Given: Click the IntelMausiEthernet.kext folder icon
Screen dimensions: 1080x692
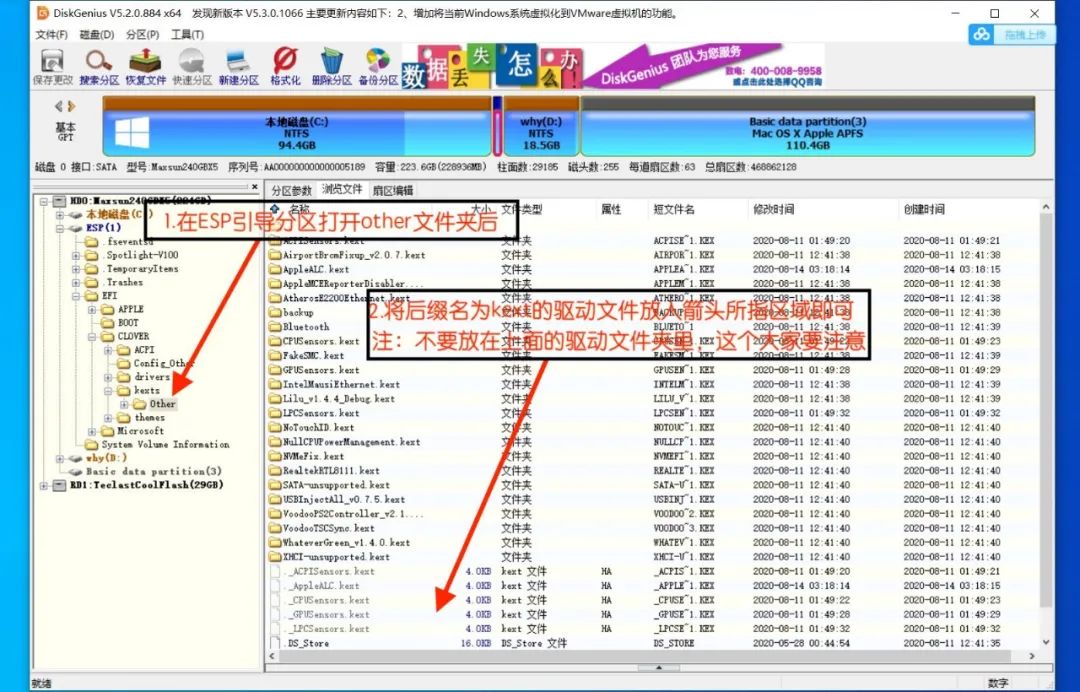Looking at the screenshot, I should coord(275,384).
